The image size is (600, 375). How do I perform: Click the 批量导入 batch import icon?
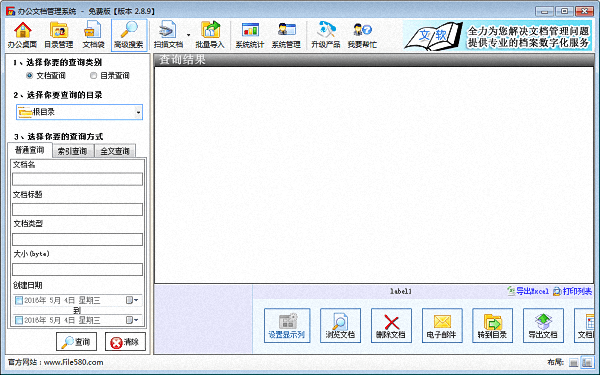(x=210, y=35)
